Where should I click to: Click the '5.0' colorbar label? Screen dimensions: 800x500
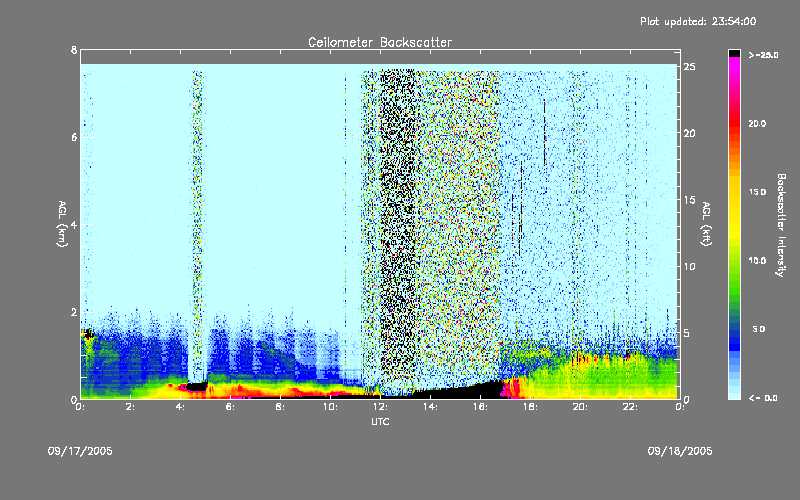tap(759, 329)
